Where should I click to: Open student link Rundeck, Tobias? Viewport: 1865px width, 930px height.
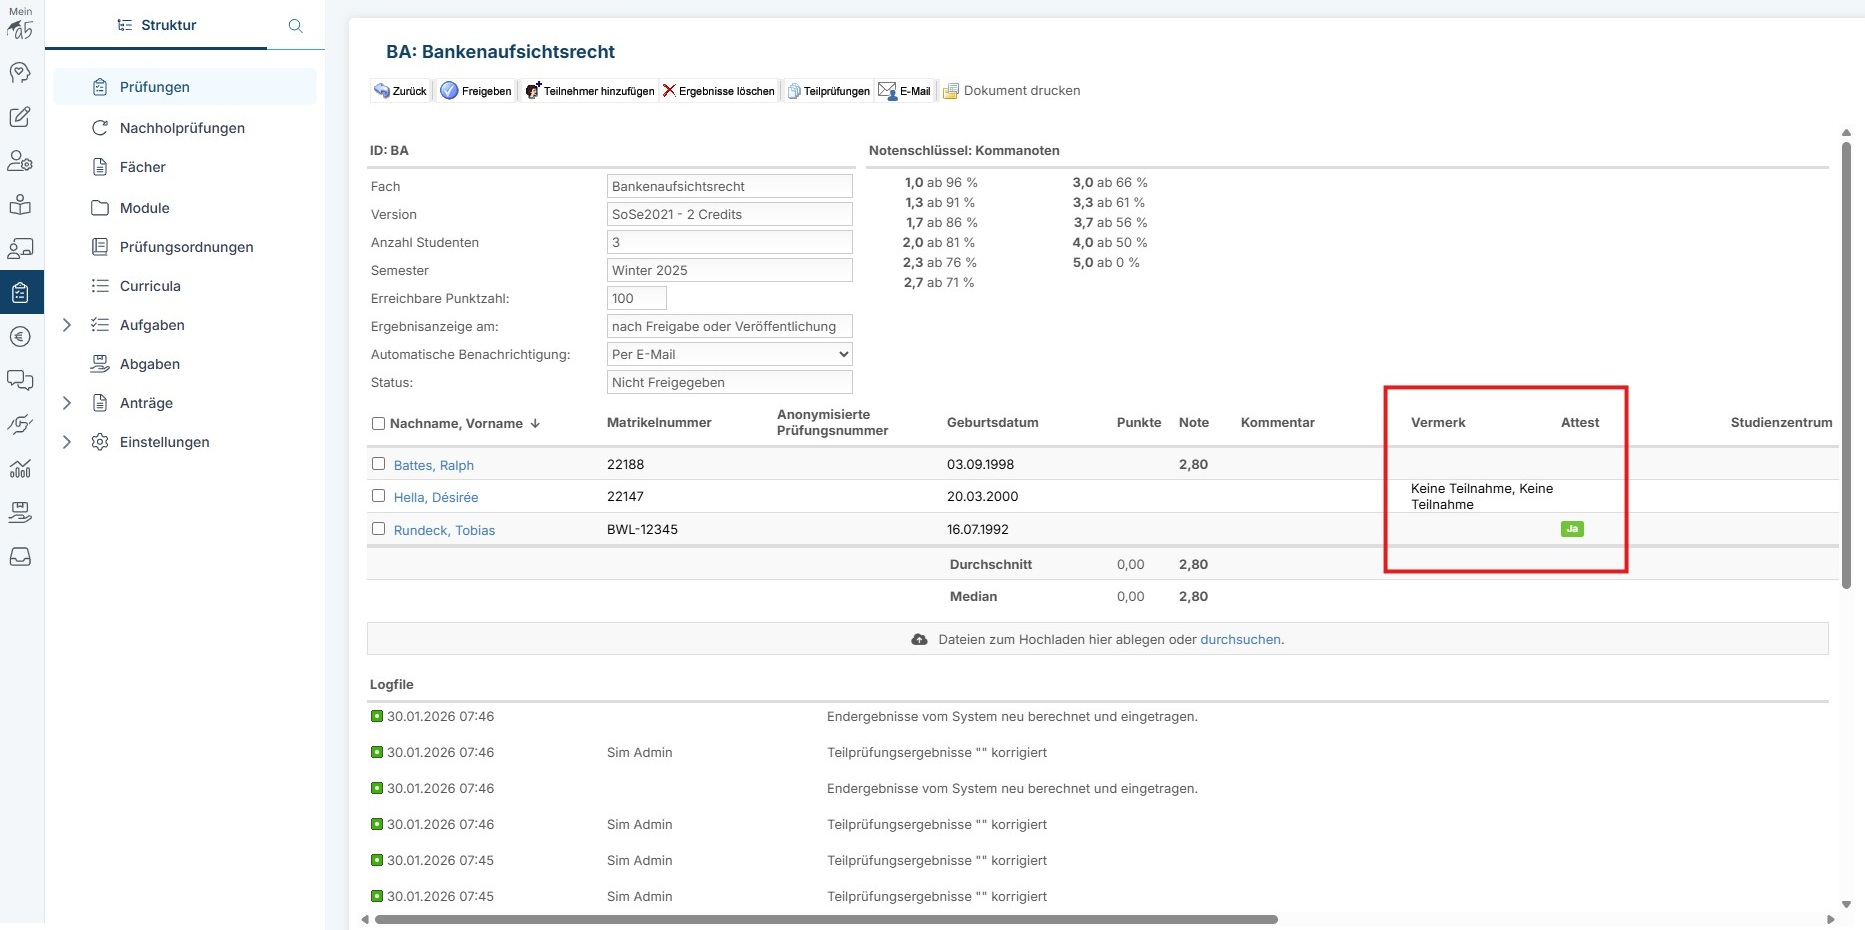tap(444, 530)
